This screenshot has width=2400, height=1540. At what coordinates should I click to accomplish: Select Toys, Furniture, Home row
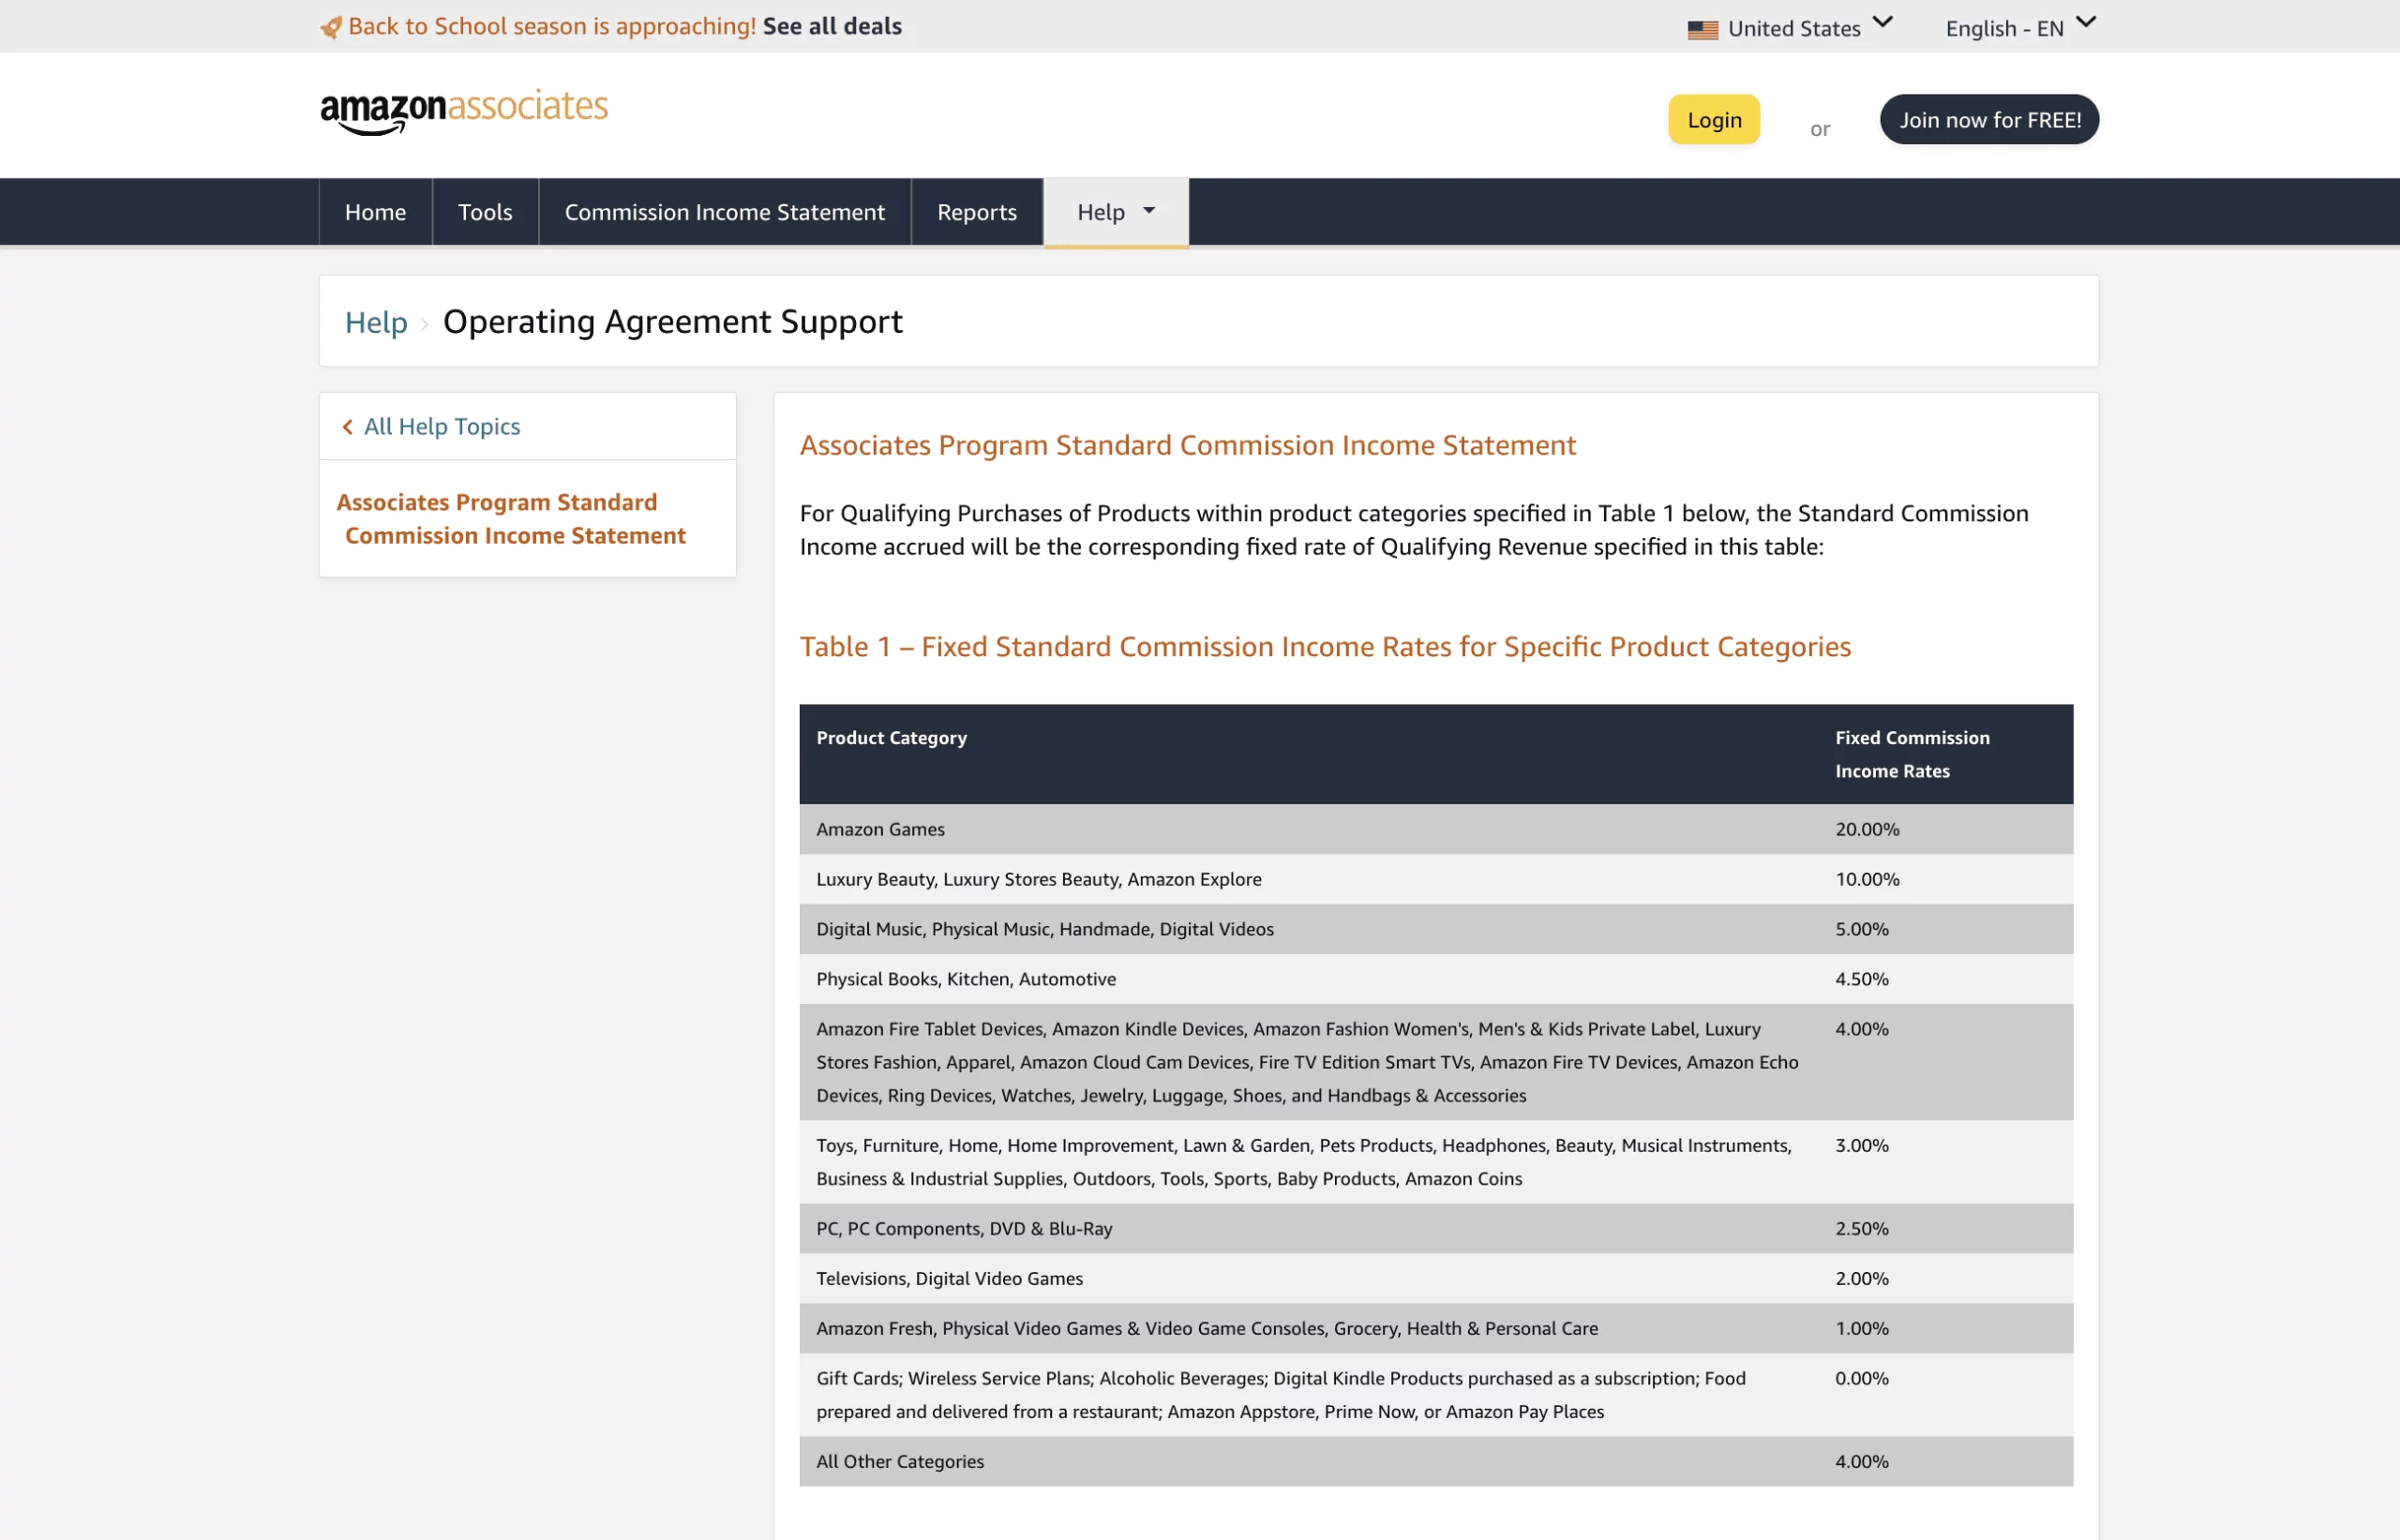1436,1162
